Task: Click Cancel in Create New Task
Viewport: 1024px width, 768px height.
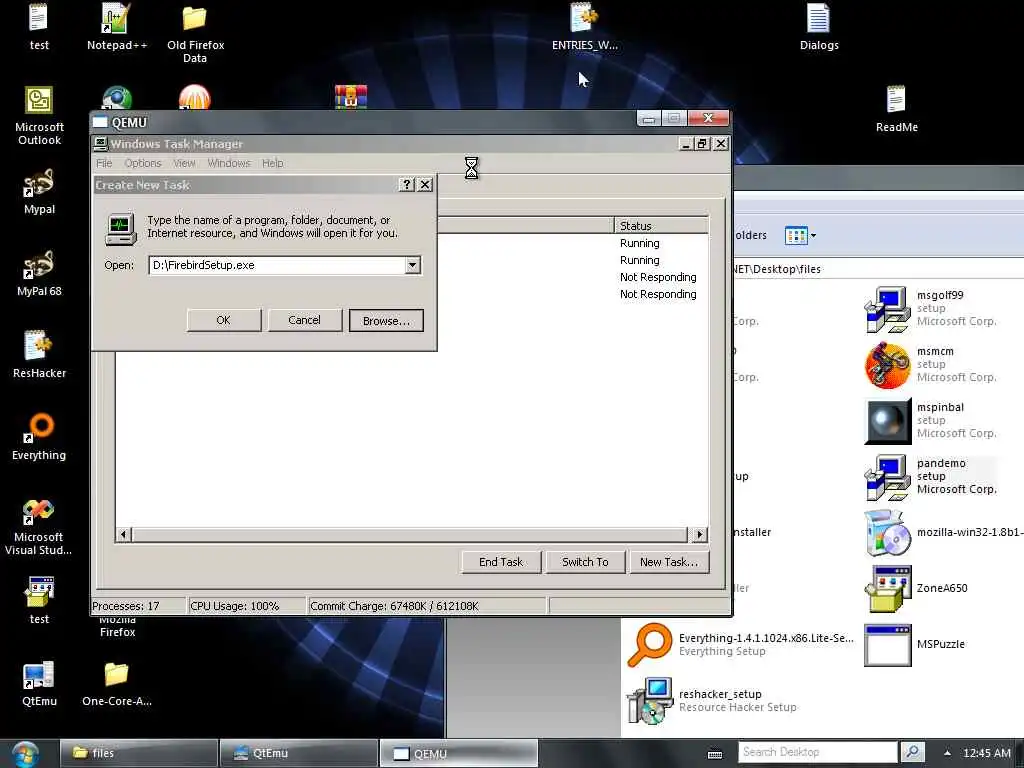Action: pos(304,321)
